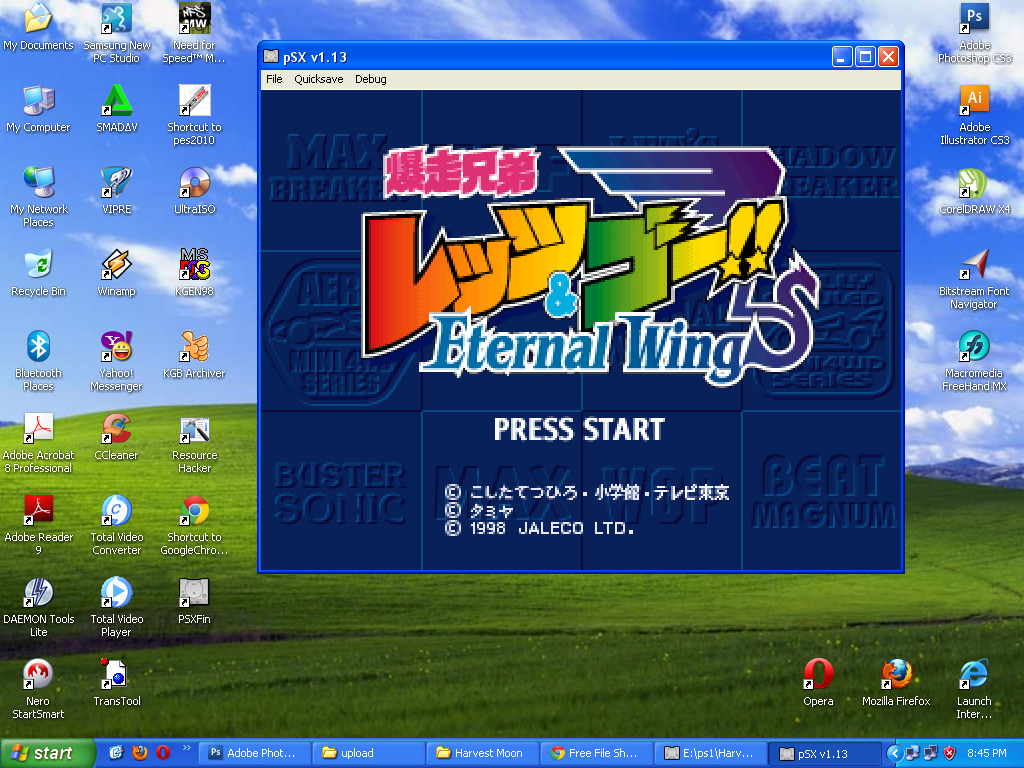Viewport: 1024px width, 768px height.
Task: Switch to Harvest Moon folder taskbar button
Action: click(482, 753)
